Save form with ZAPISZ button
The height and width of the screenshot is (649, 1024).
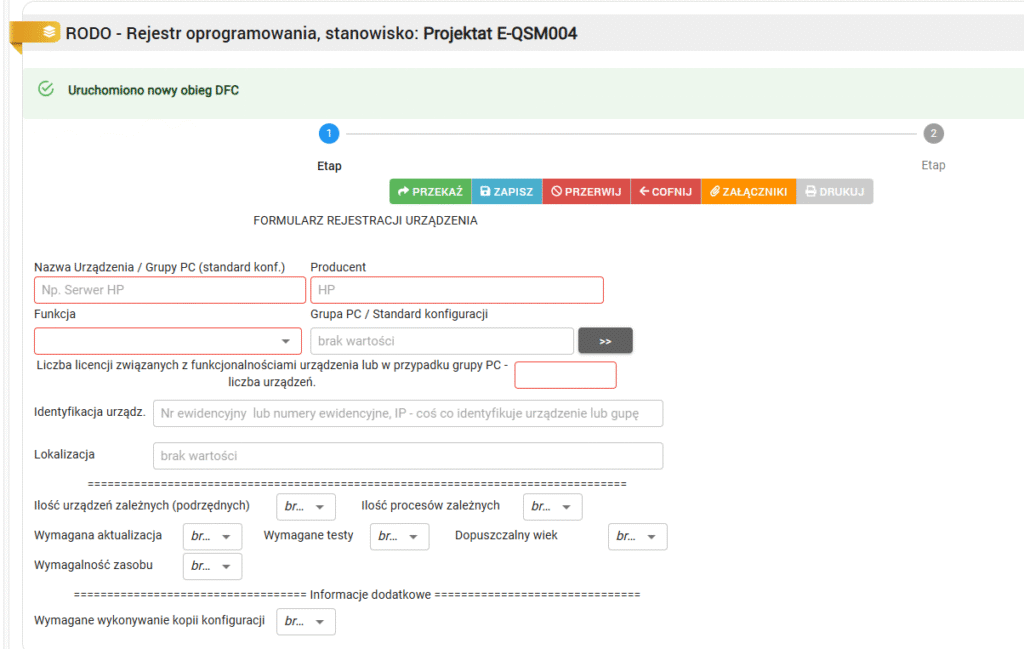pos(506,191)
